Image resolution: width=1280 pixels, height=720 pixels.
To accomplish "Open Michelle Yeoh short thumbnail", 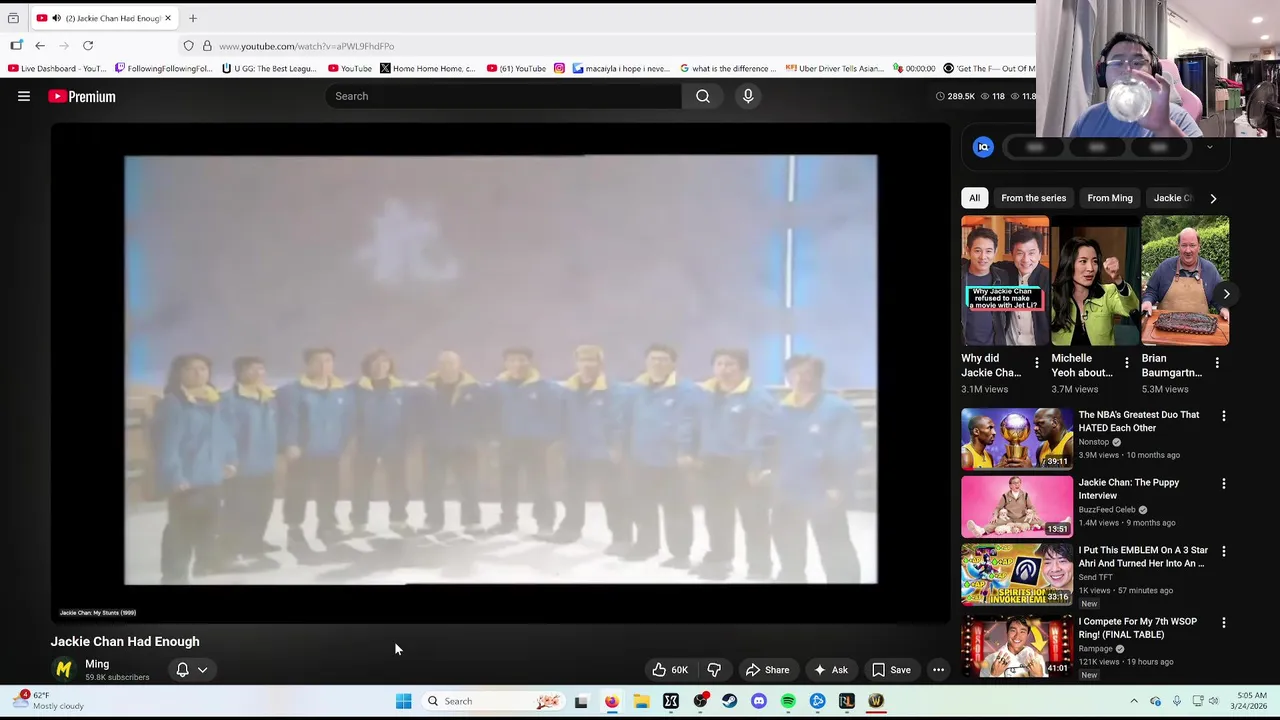I will point(1095,281).
